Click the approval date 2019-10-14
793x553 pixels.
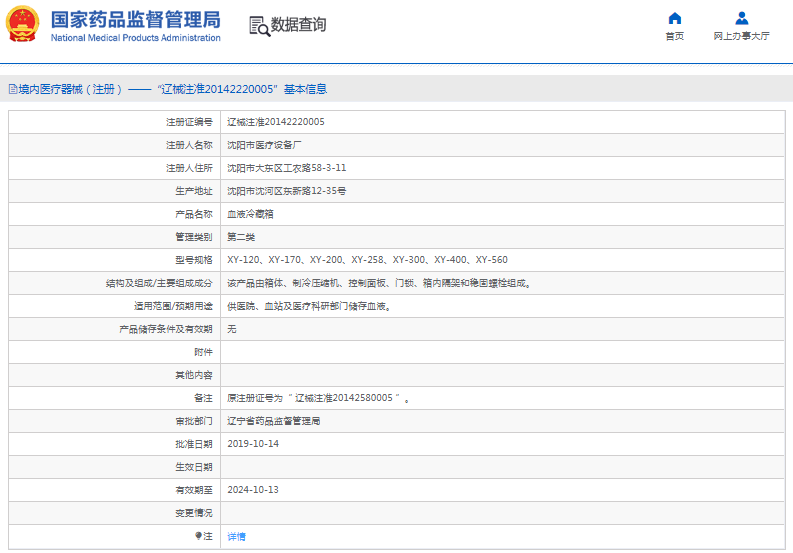(x=253, y=444)
